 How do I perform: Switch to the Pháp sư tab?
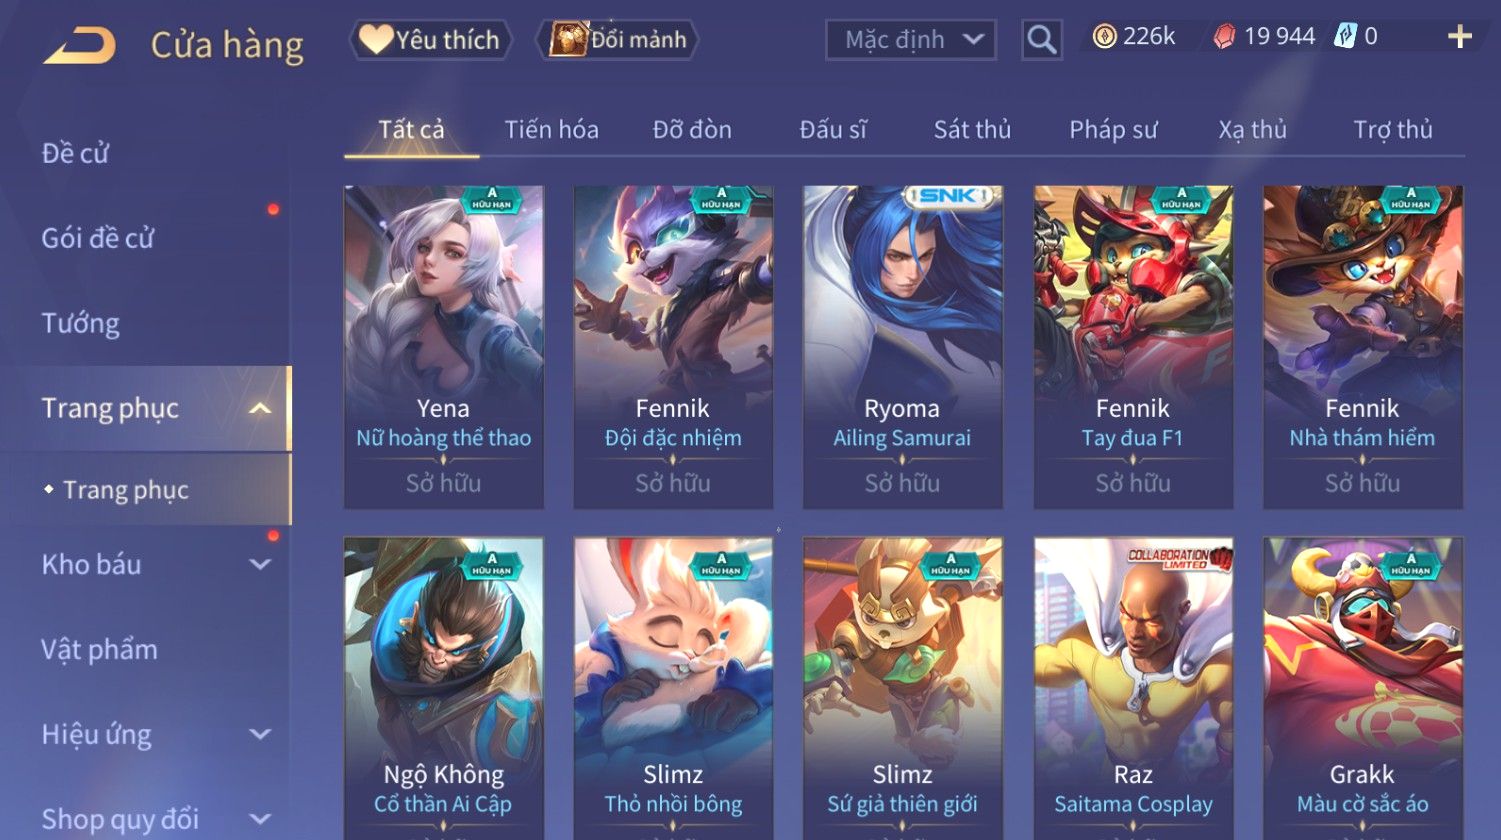point(1113,130)
